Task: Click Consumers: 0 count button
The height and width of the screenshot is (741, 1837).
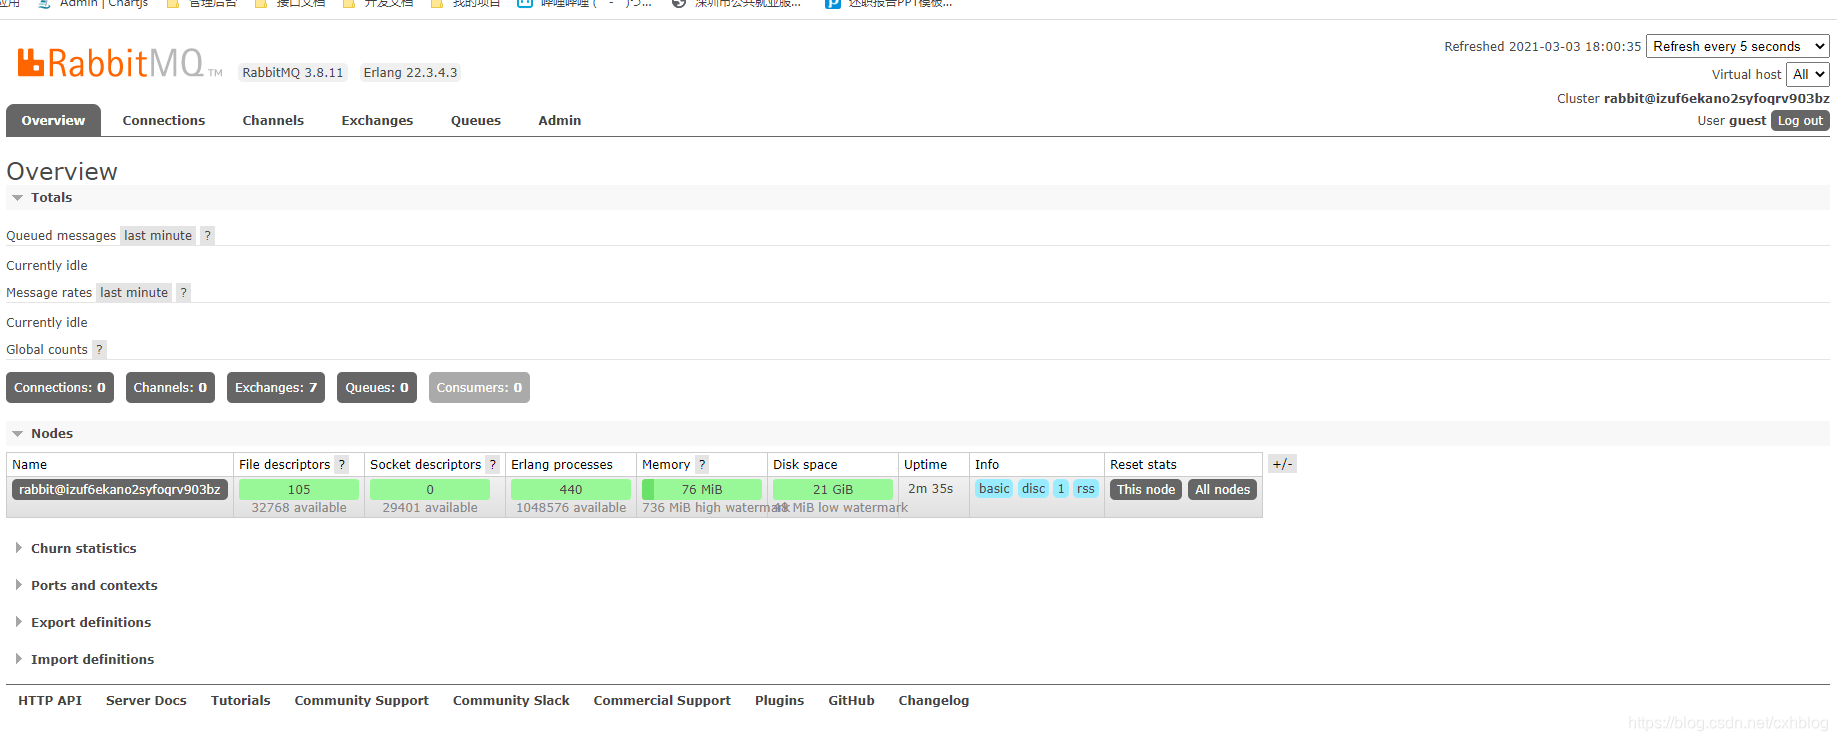Action: pyautogui.click(x=479, y=388)
